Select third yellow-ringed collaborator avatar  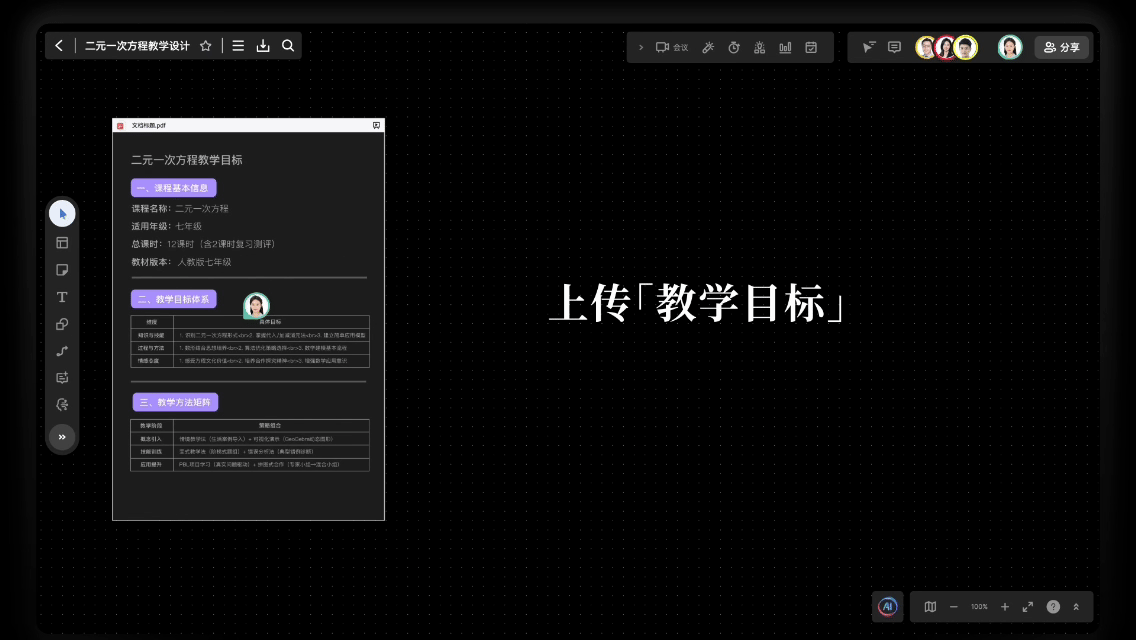[966, 47]
